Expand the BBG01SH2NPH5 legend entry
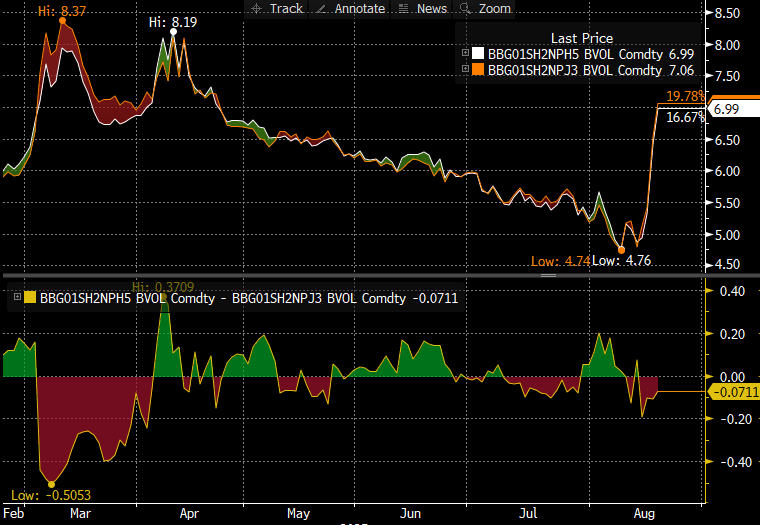The height and width of the screenshot is (525, 760). click(x=465, y=53)
